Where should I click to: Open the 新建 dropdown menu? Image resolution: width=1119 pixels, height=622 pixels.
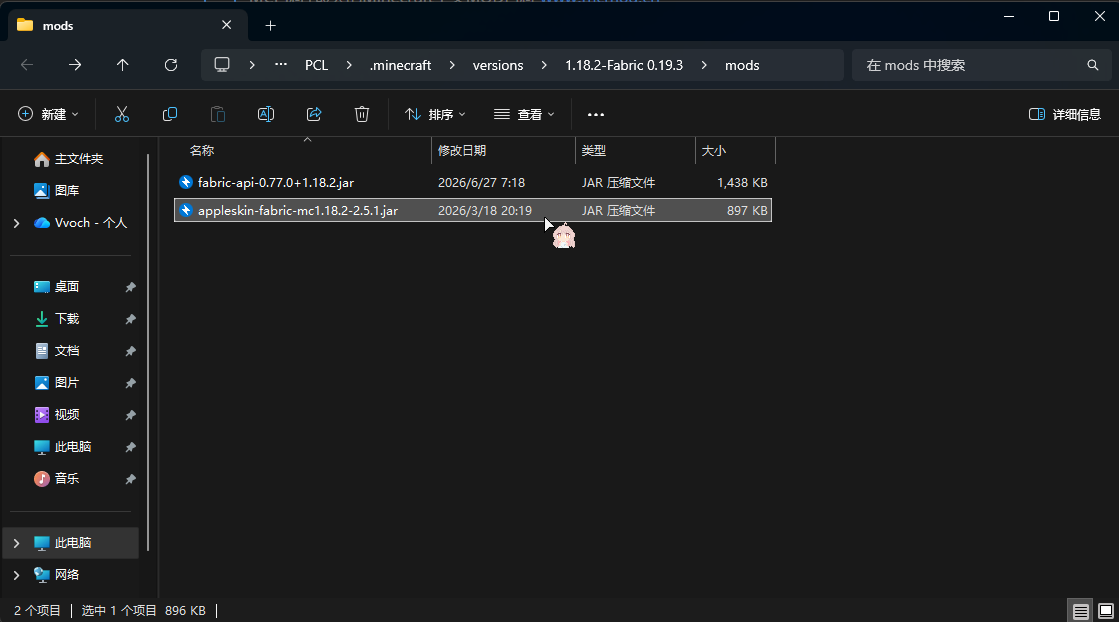tap(48, 114)
